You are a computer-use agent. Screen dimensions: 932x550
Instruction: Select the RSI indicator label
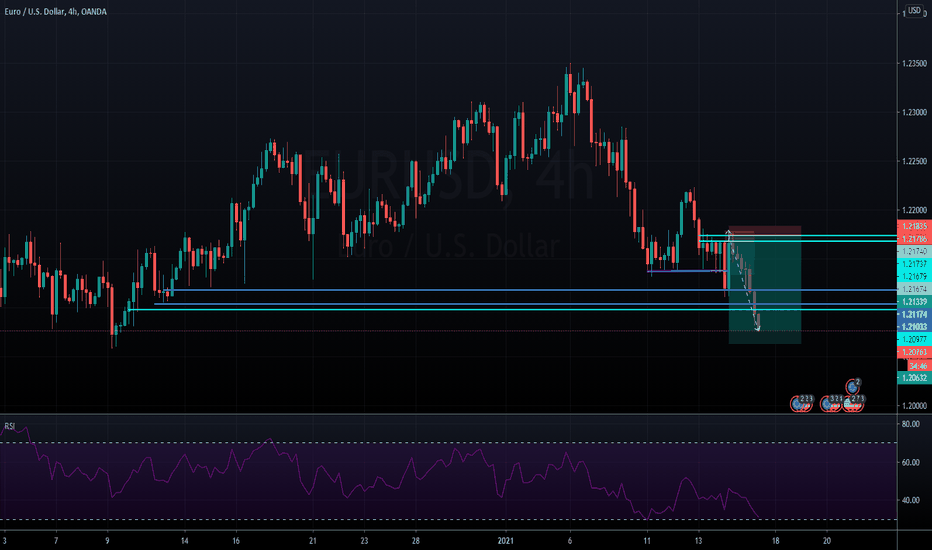pyautogui.click(x=10, y=426)
